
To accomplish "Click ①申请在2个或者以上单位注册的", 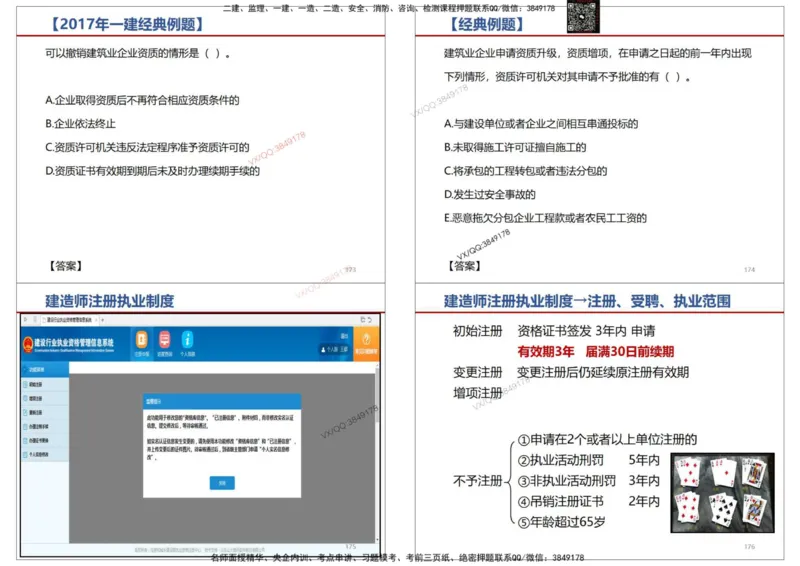I will pos(607,439).
